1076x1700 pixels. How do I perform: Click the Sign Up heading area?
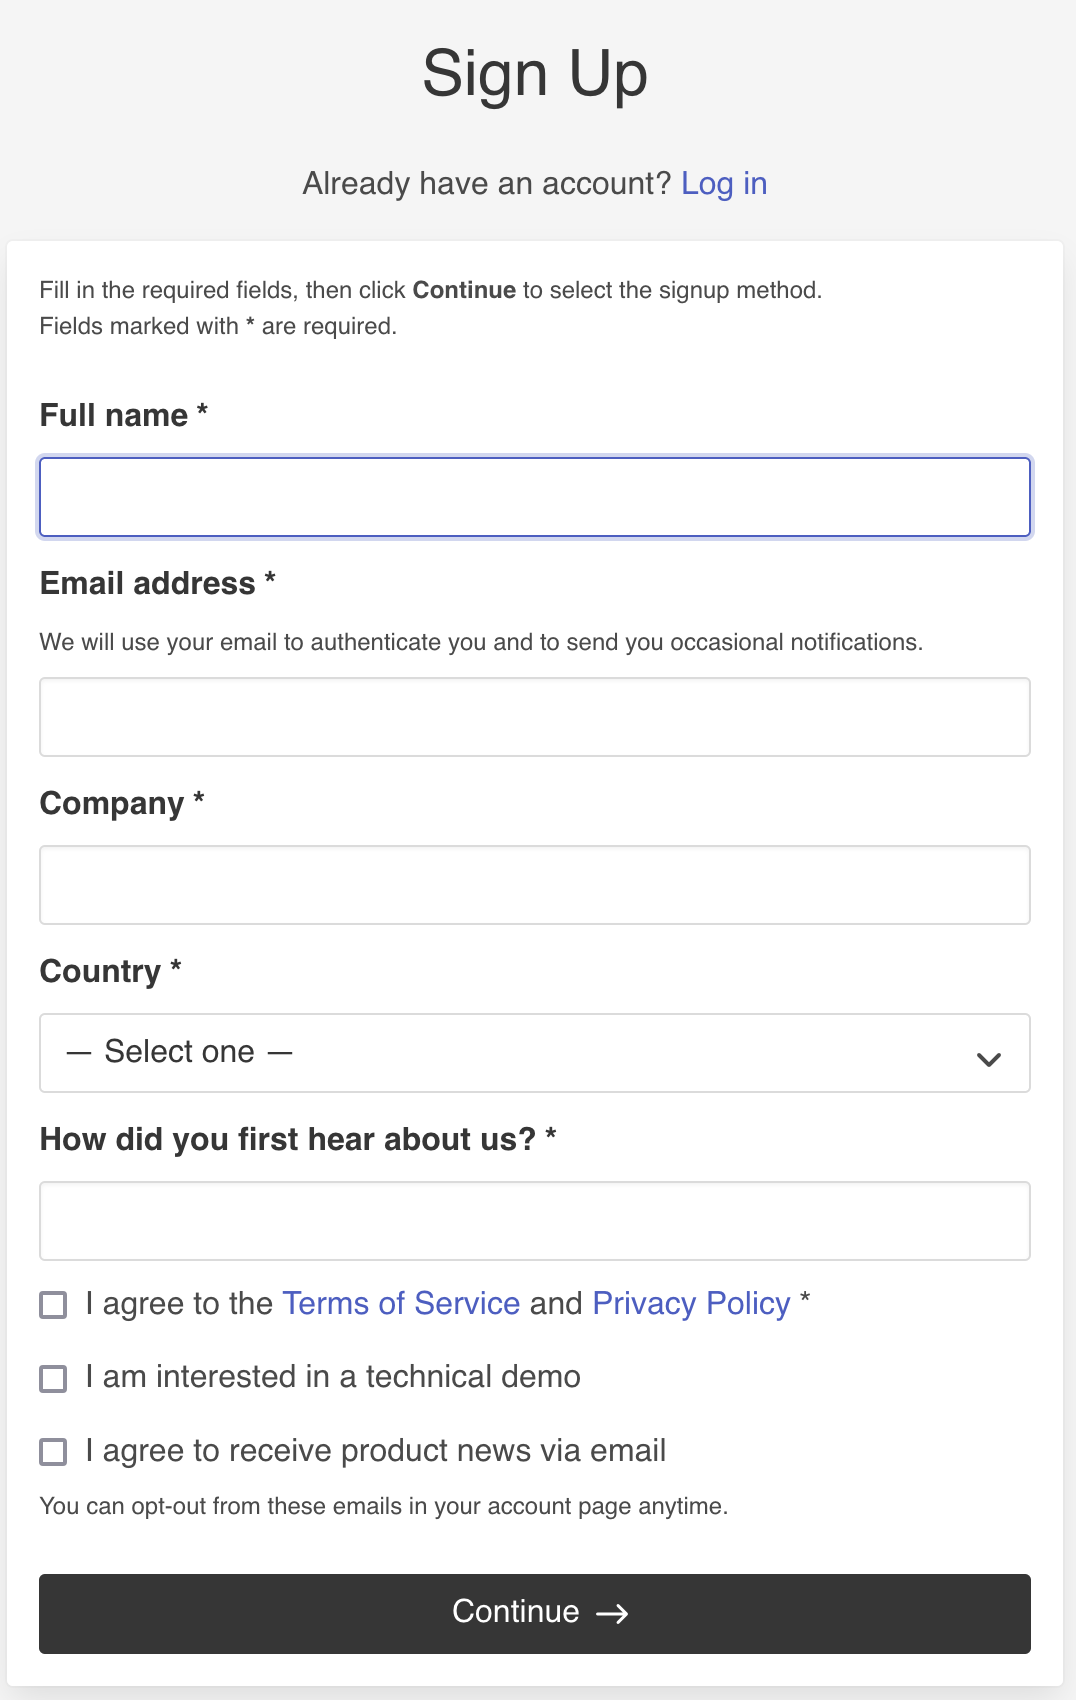tap(536, 72)
